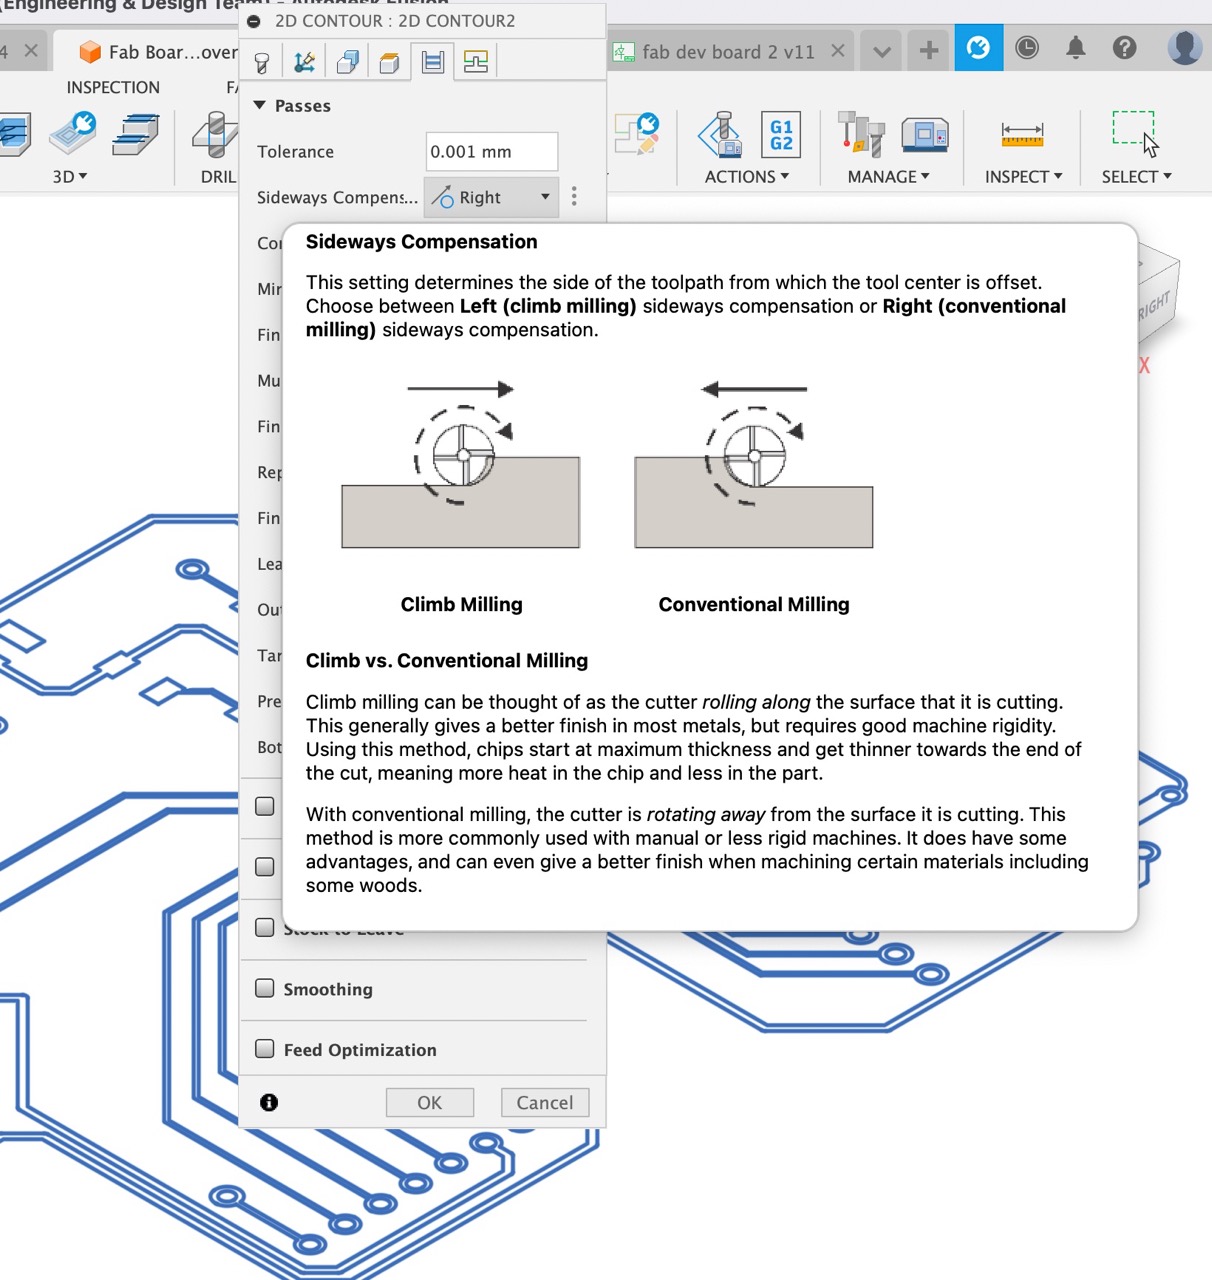The width and height of the screenshot is (1212, 1280).
Task: Expand the SELECT dropdown menu
Action: (x=1137, y=177)
